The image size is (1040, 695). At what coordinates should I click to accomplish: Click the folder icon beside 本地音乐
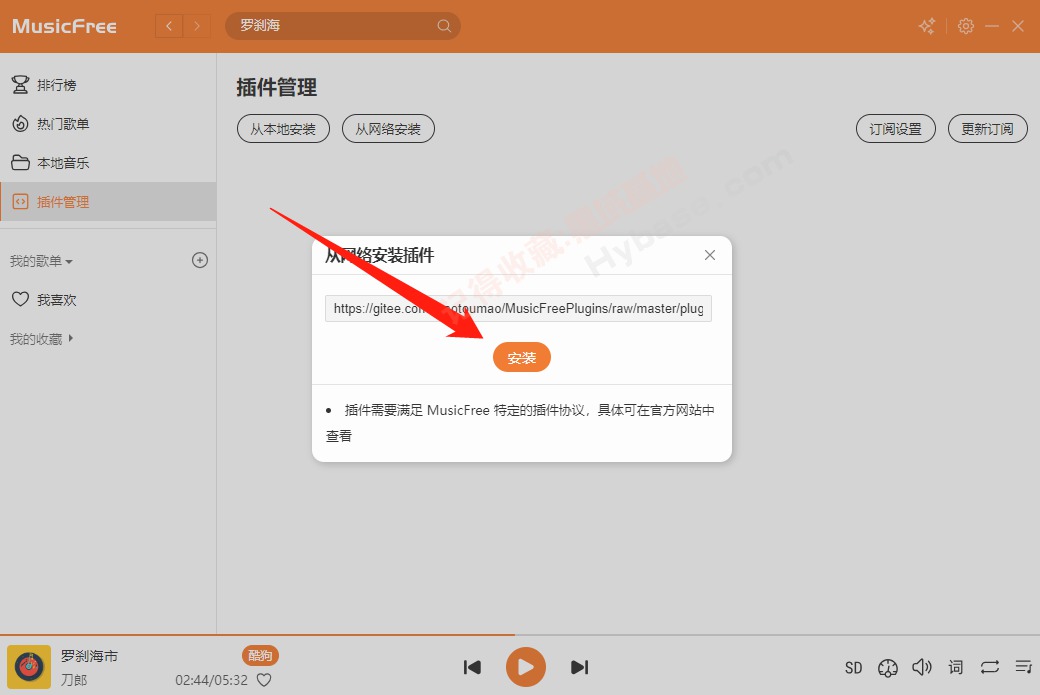(x=21, y=162)
